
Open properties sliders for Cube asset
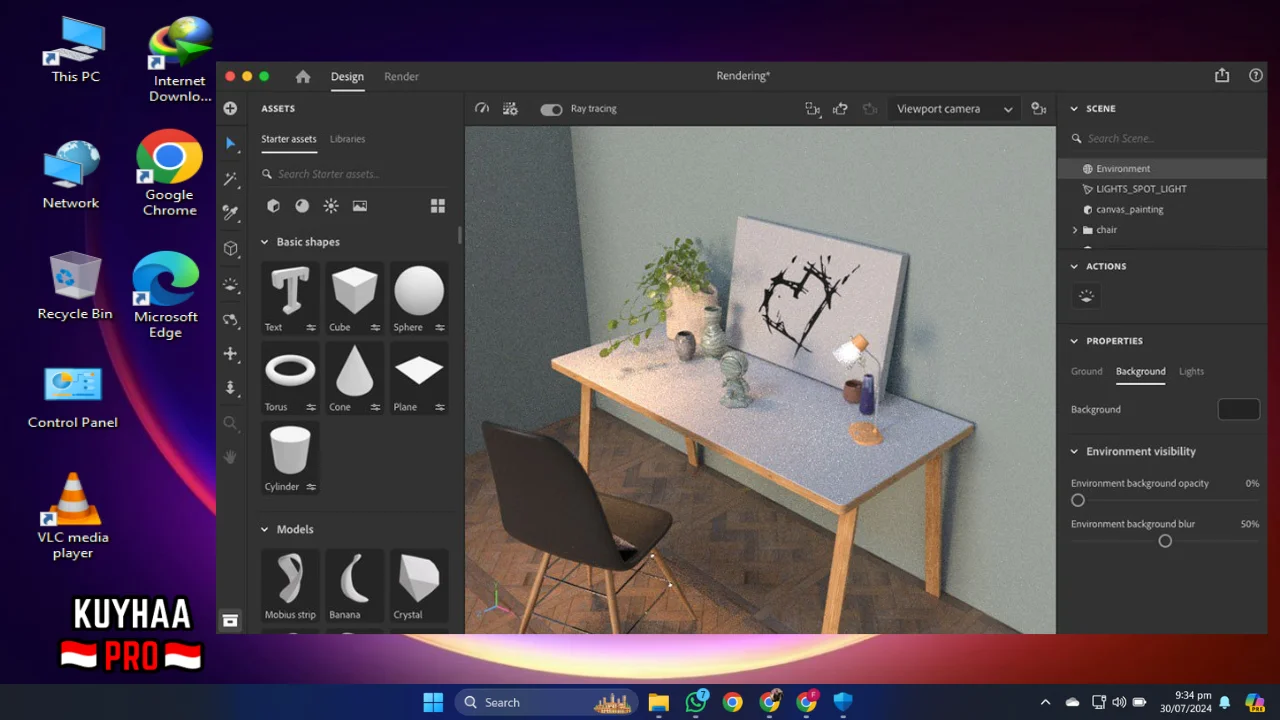376,327
